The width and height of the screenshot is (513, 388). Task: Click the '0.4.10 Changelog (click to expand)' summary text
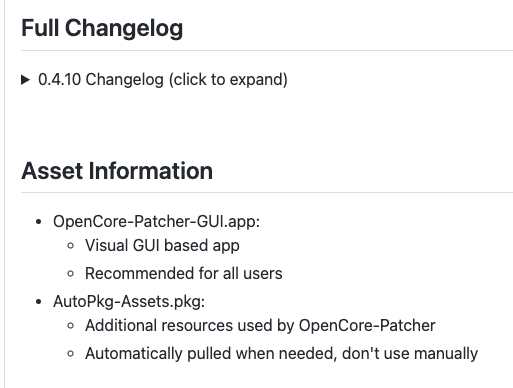163,80
